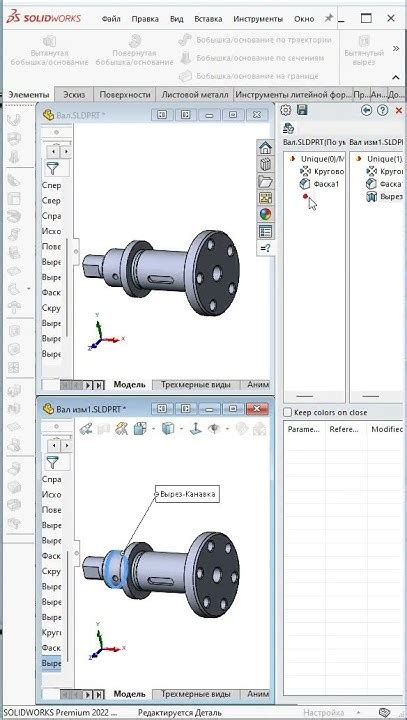
Task: Switch to the Эскиз ribbon tab
Action: coord(74,95)
